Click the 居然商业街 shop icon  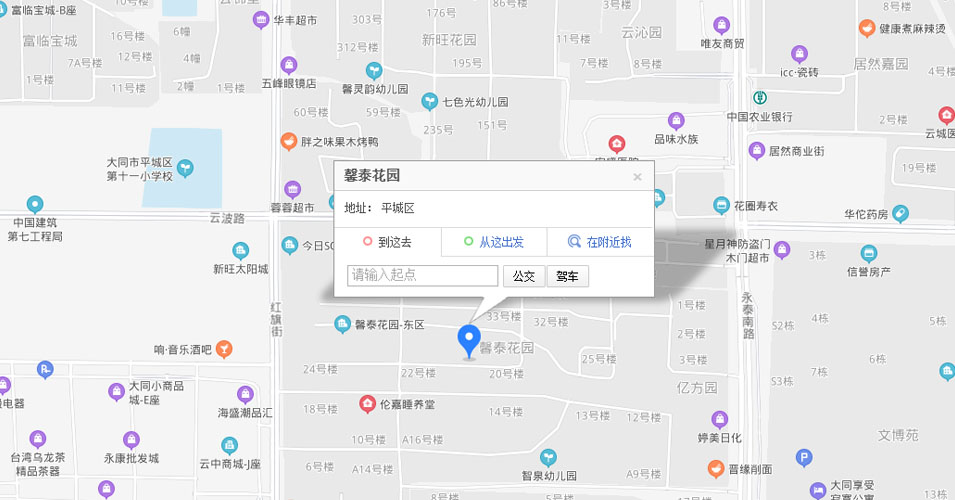[756, 150]
